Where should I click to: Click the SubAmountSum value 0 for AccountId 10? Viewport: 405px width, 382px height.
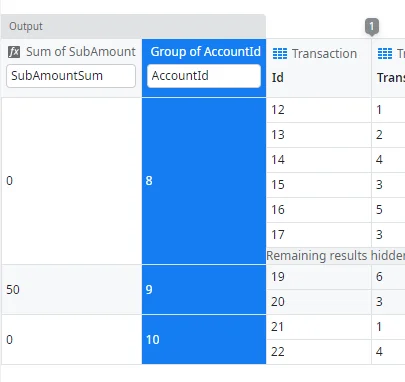72,340
